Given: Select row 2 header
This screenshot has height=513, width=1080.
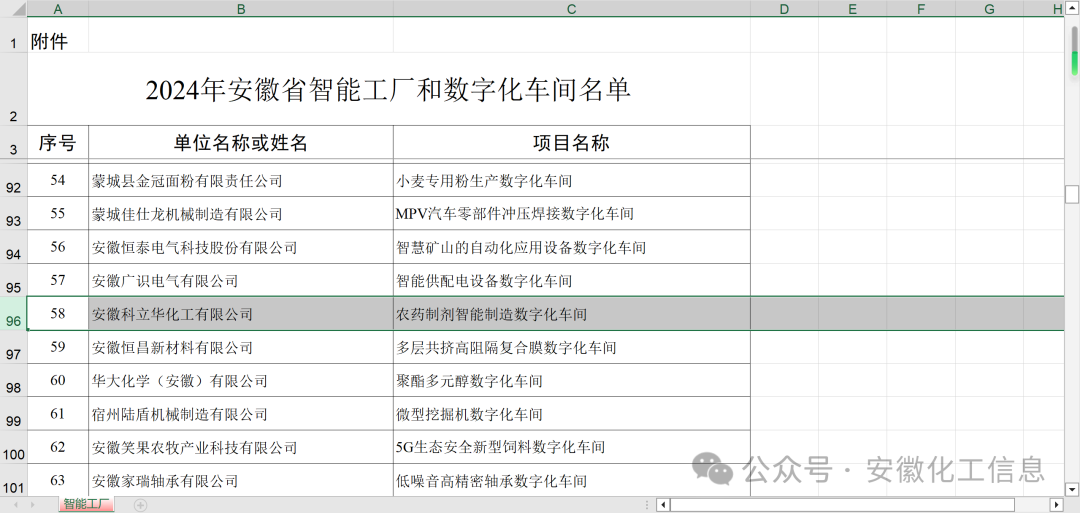Looking at the screenshot, I should coord(14,90).
